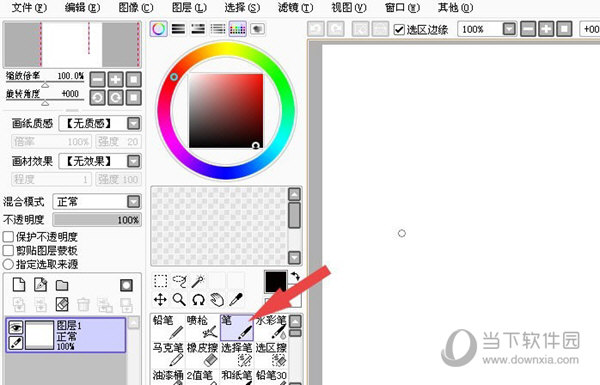The height and width of the screenshot is (385, 600).
Task: Open the 其他 menu
Action: [x=455, y=7]
